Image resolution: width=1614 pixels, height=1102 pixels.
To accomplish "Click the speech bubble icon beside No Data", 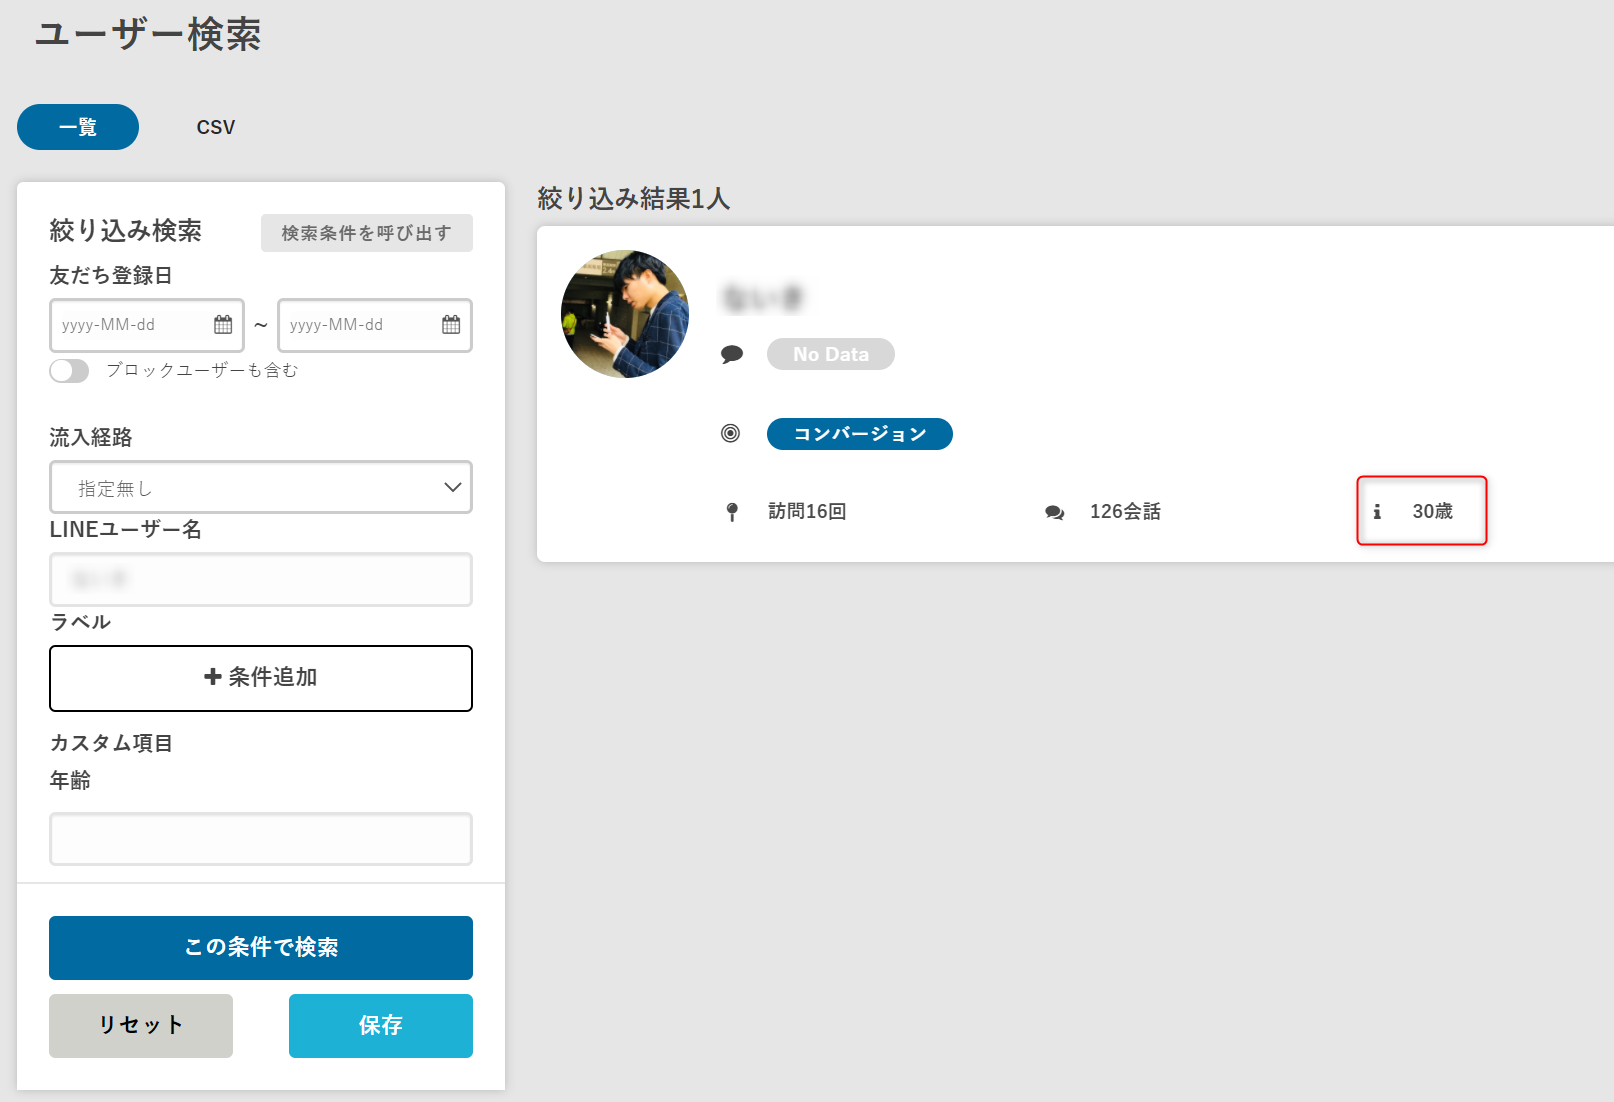I will tap(732, 354).
